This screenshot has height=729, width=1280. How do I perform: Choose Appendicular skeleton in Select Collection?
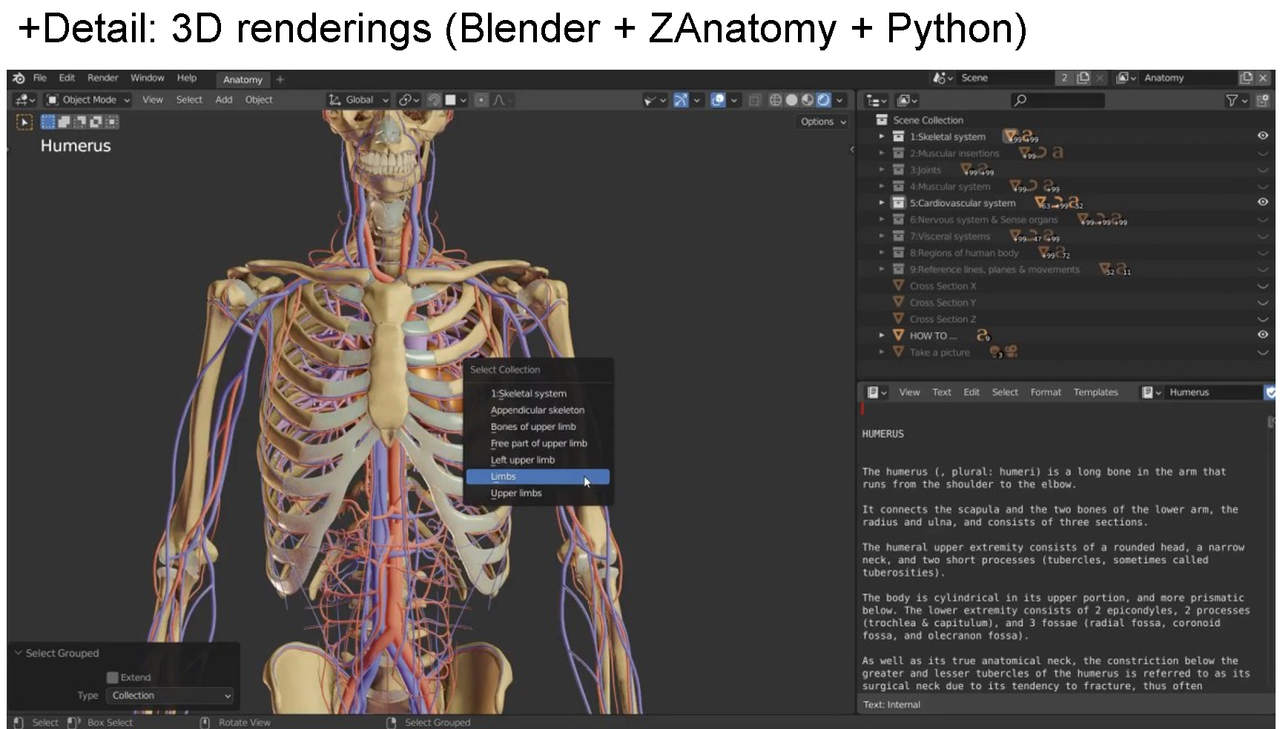click(x=538, y=410)
